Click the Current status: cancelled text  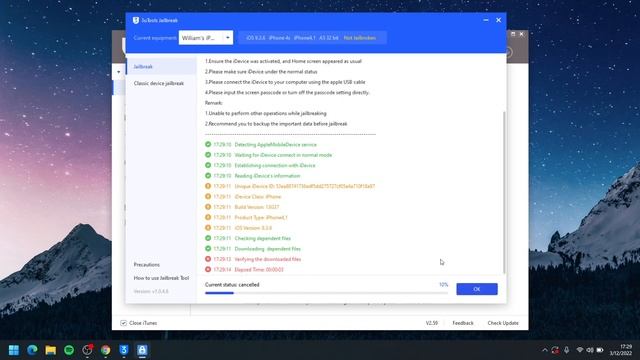point(232,285)
